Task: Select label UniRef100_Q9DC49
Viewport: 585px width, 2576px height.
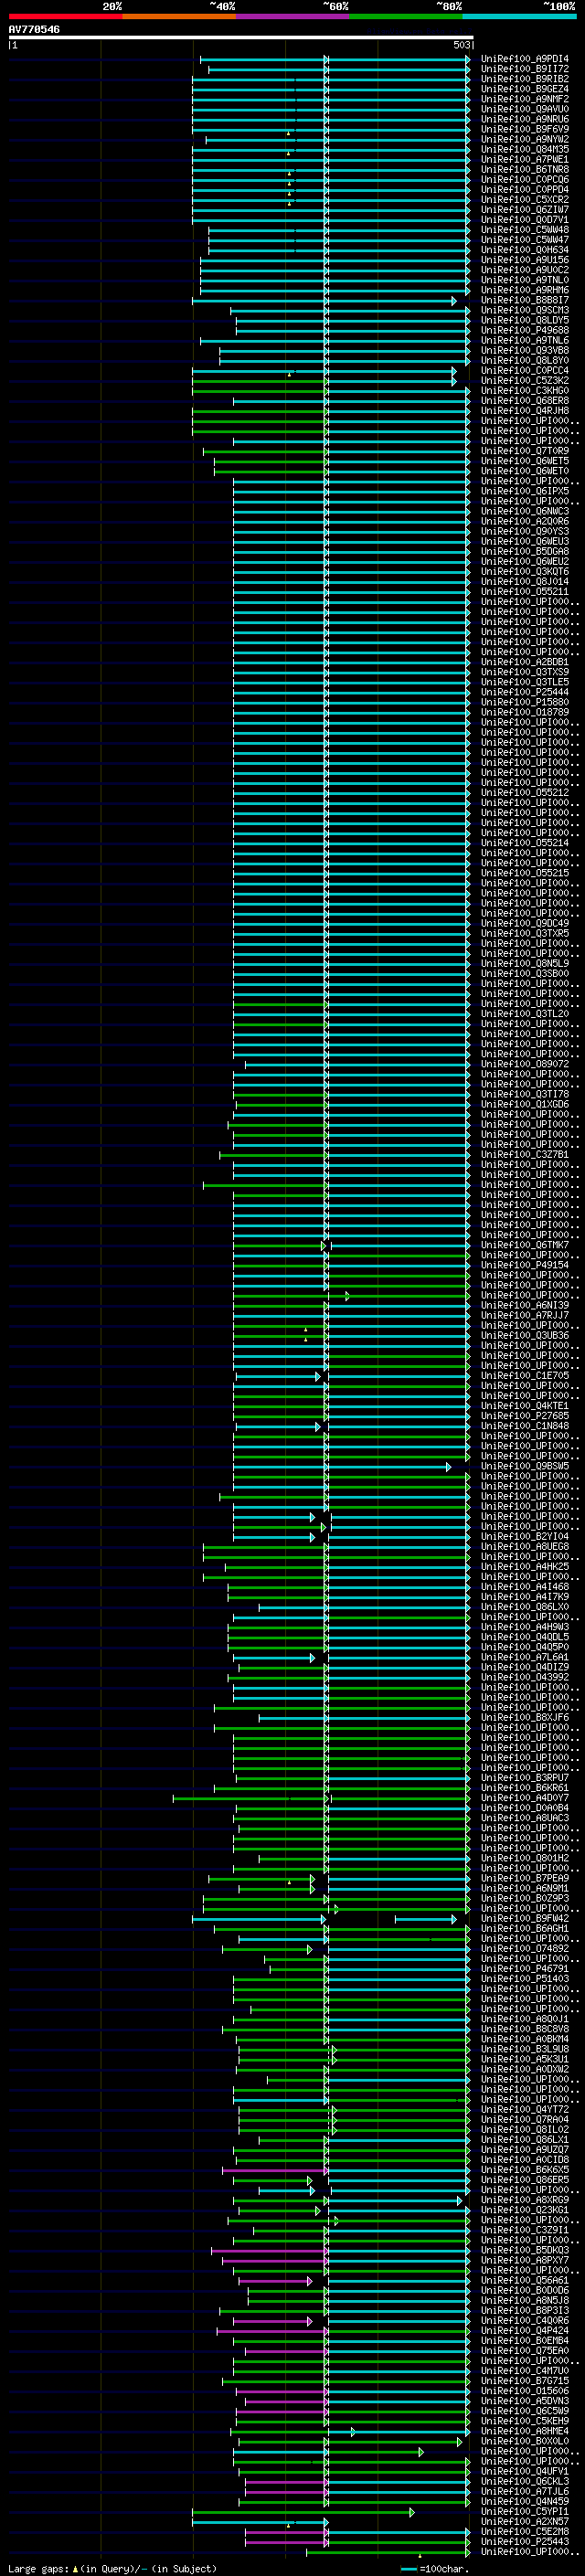Action: (x=524, y=923)
